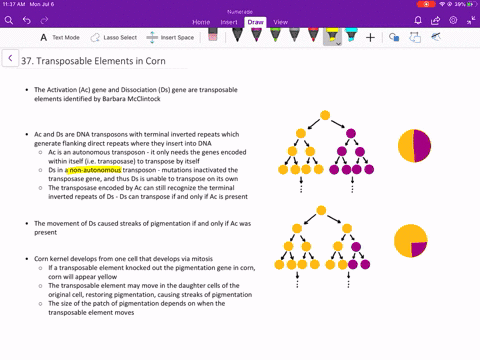Select the green pen
Screen dimensions: 480x360
tap(275, 35)
